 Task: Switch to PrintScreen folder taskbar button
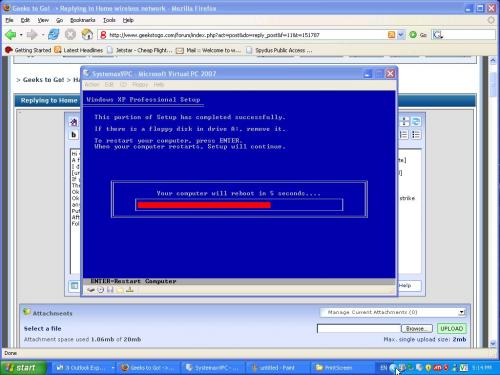tap(342, 368)
